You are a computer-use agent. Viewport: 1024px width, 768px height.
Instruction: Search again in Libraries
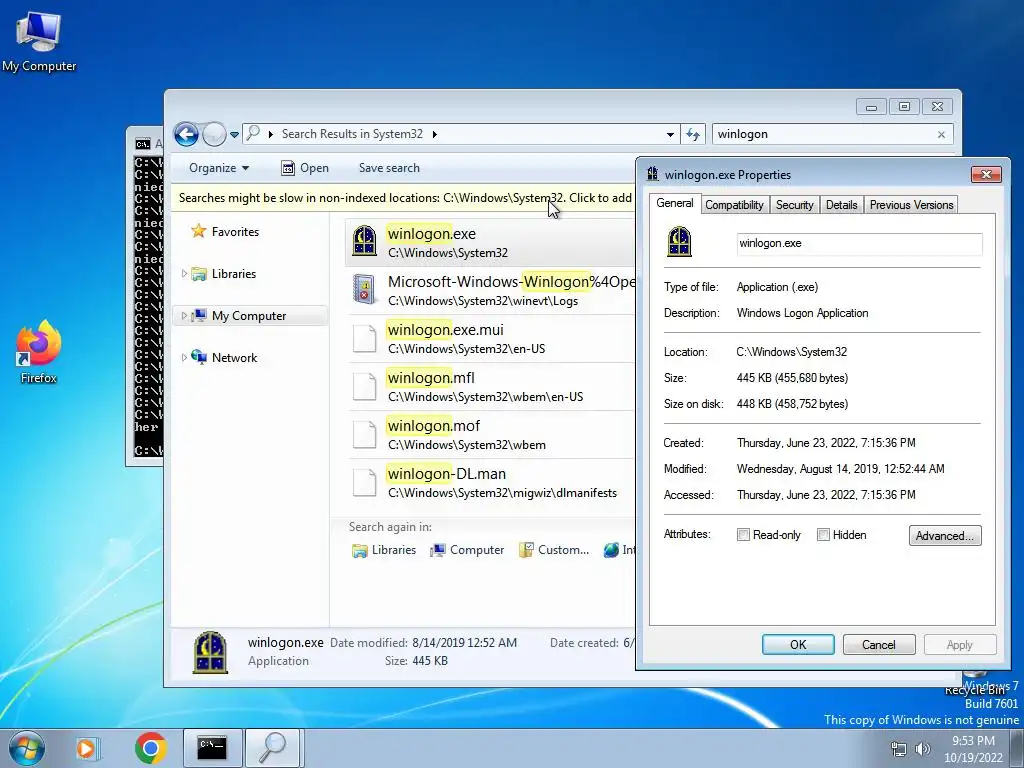tap(384, 550)
